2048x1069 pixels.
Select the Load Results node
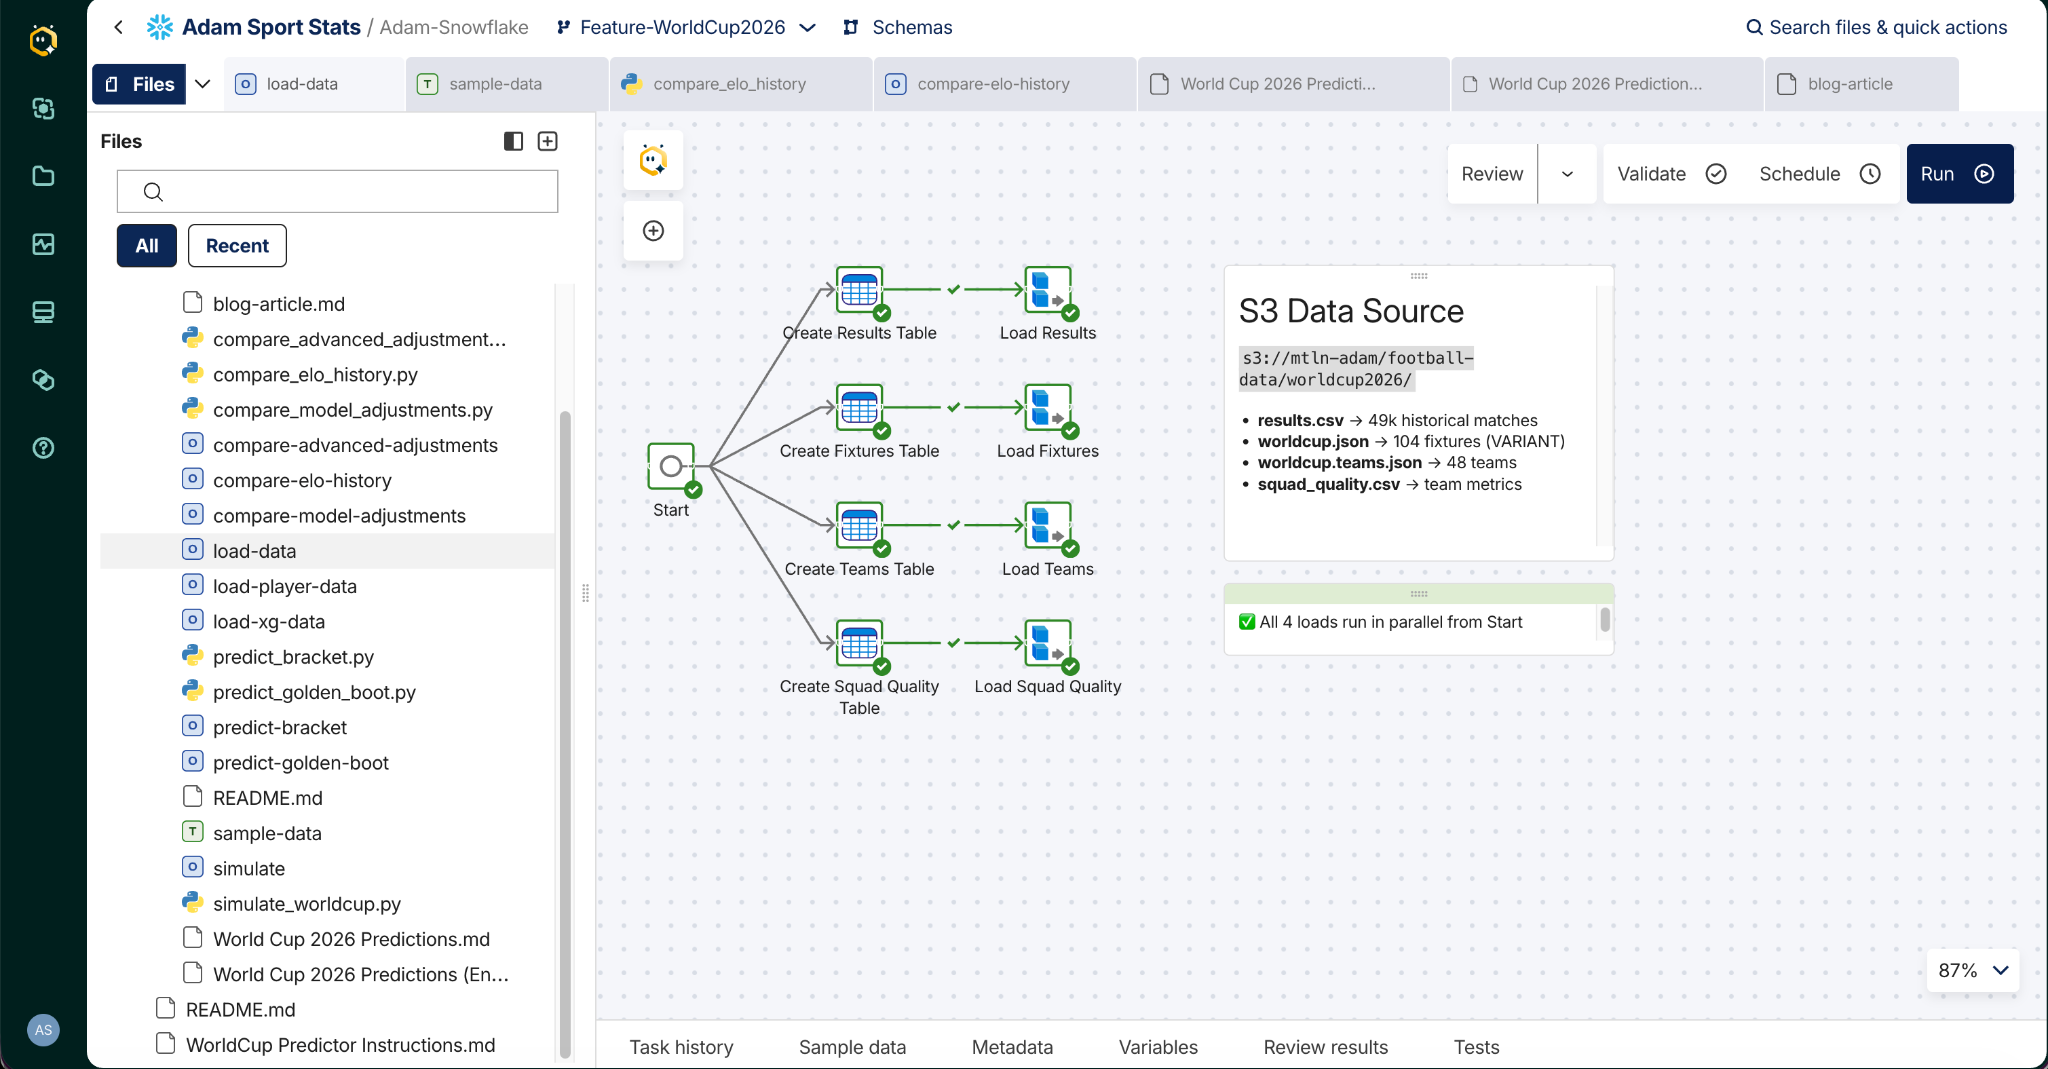tap(1047, 290)
